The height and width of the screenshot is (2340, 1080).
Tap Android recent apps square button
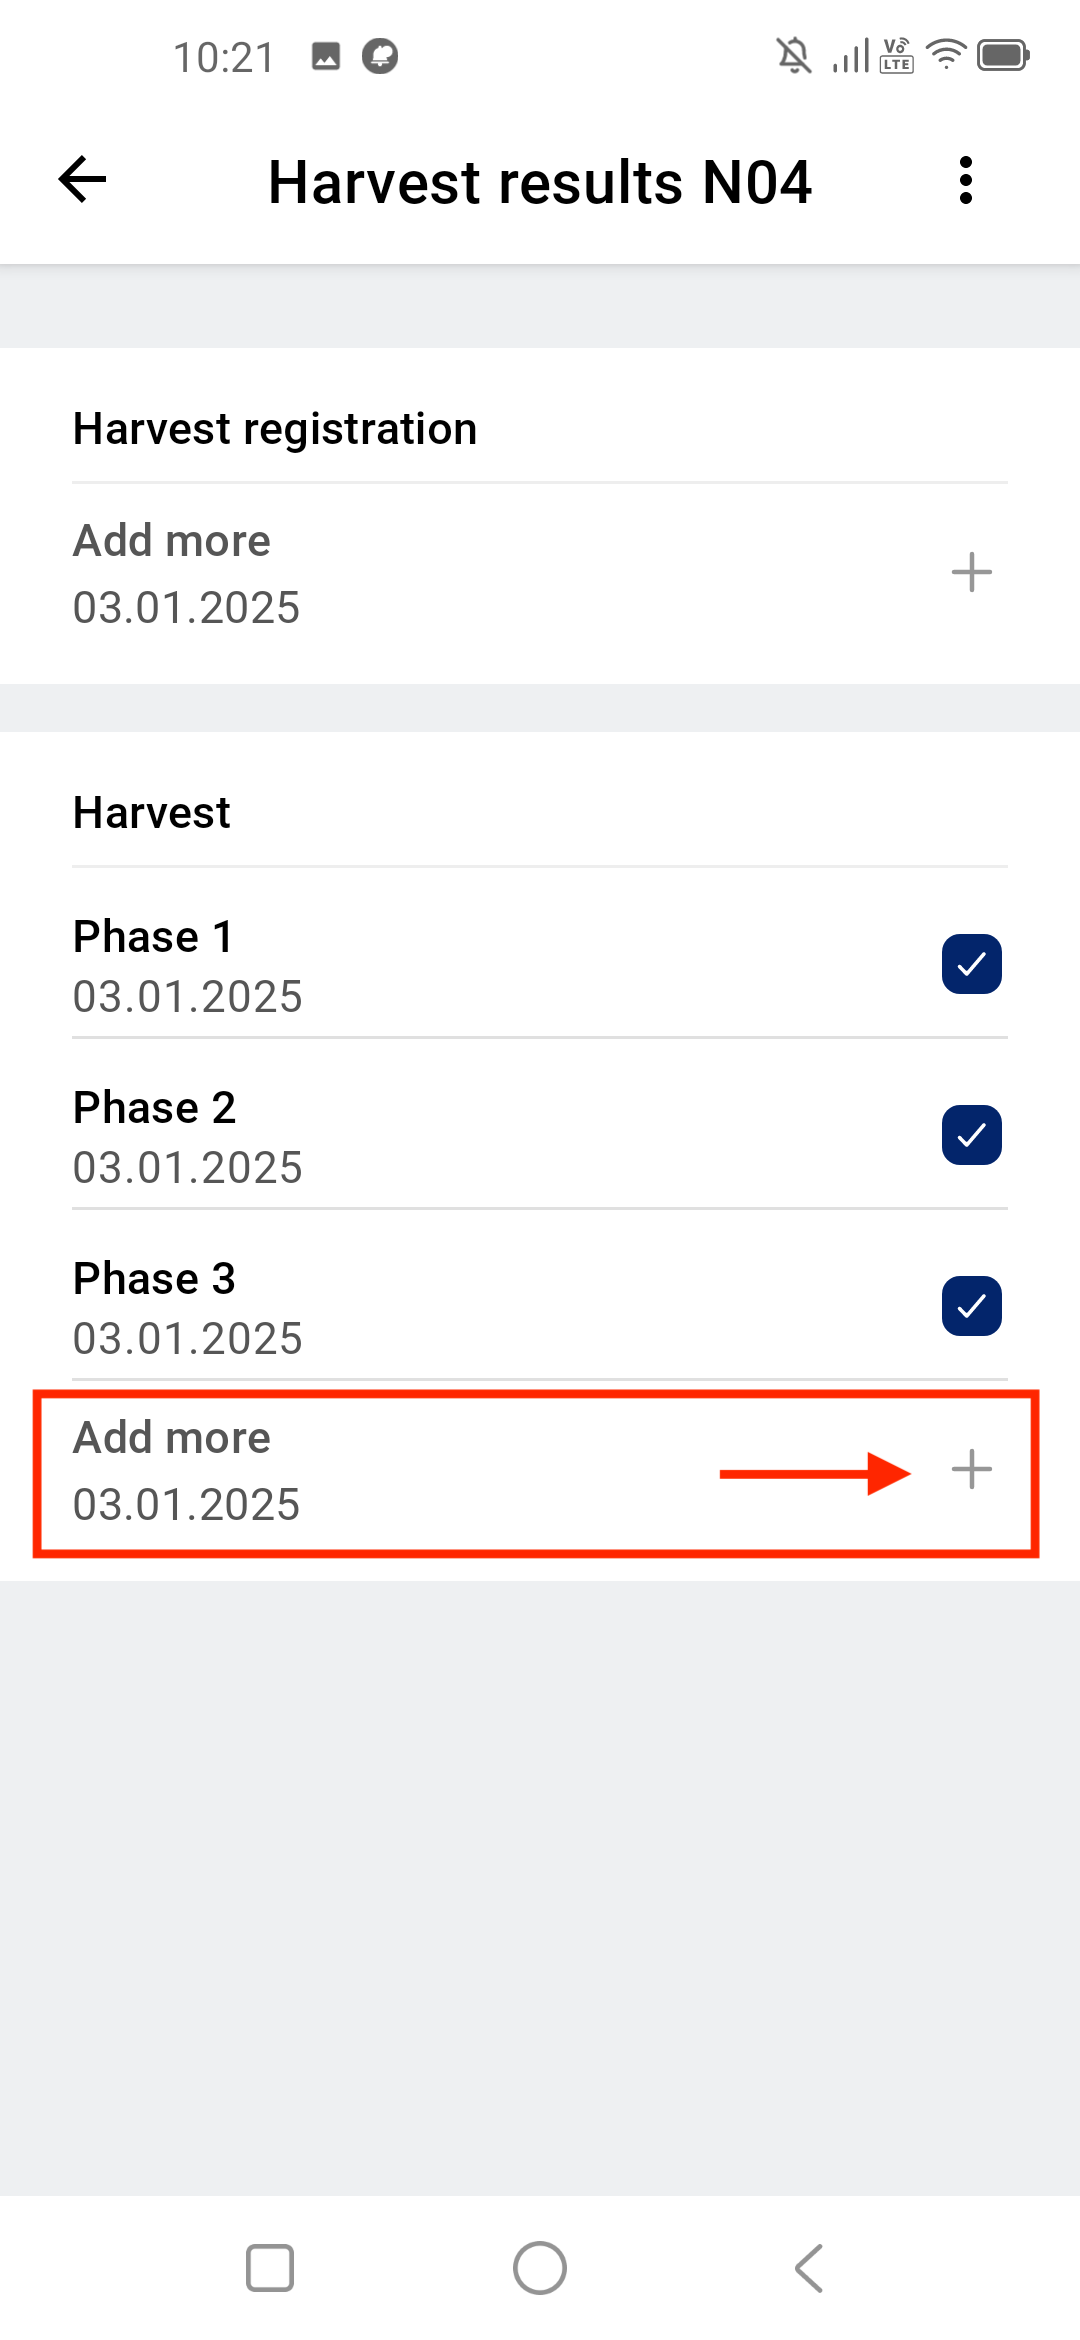270,2267
